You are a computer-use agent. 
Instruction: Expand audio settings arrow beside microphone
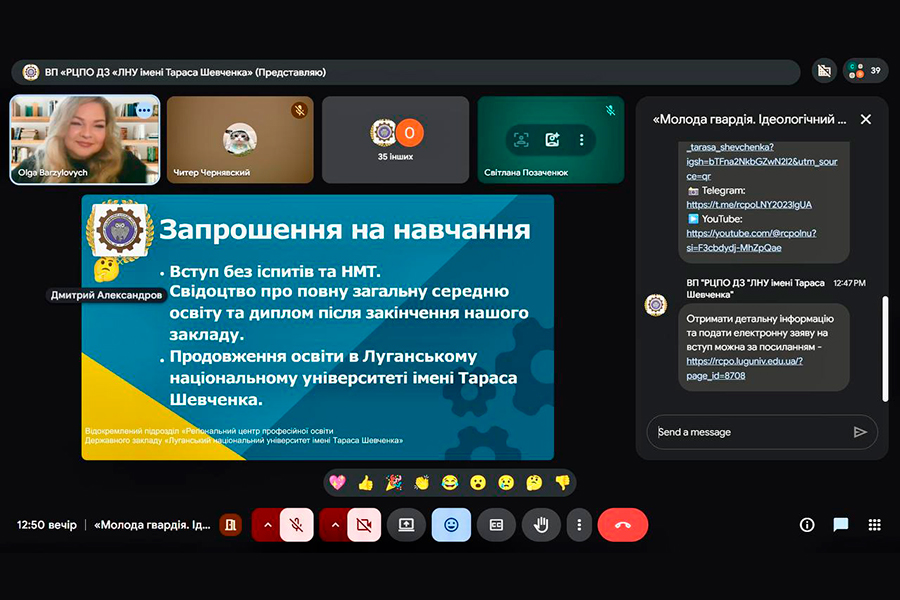point(267,525)
